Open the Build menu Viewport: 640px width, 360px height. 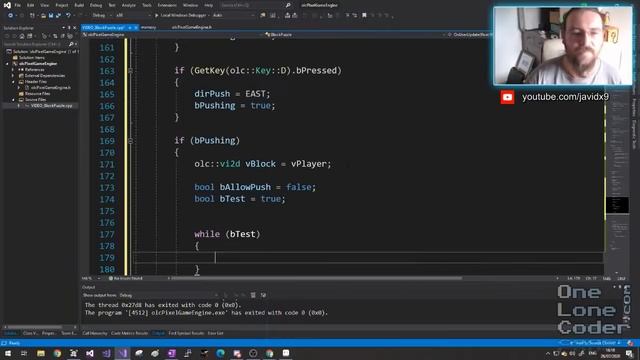tap(79, 5)
